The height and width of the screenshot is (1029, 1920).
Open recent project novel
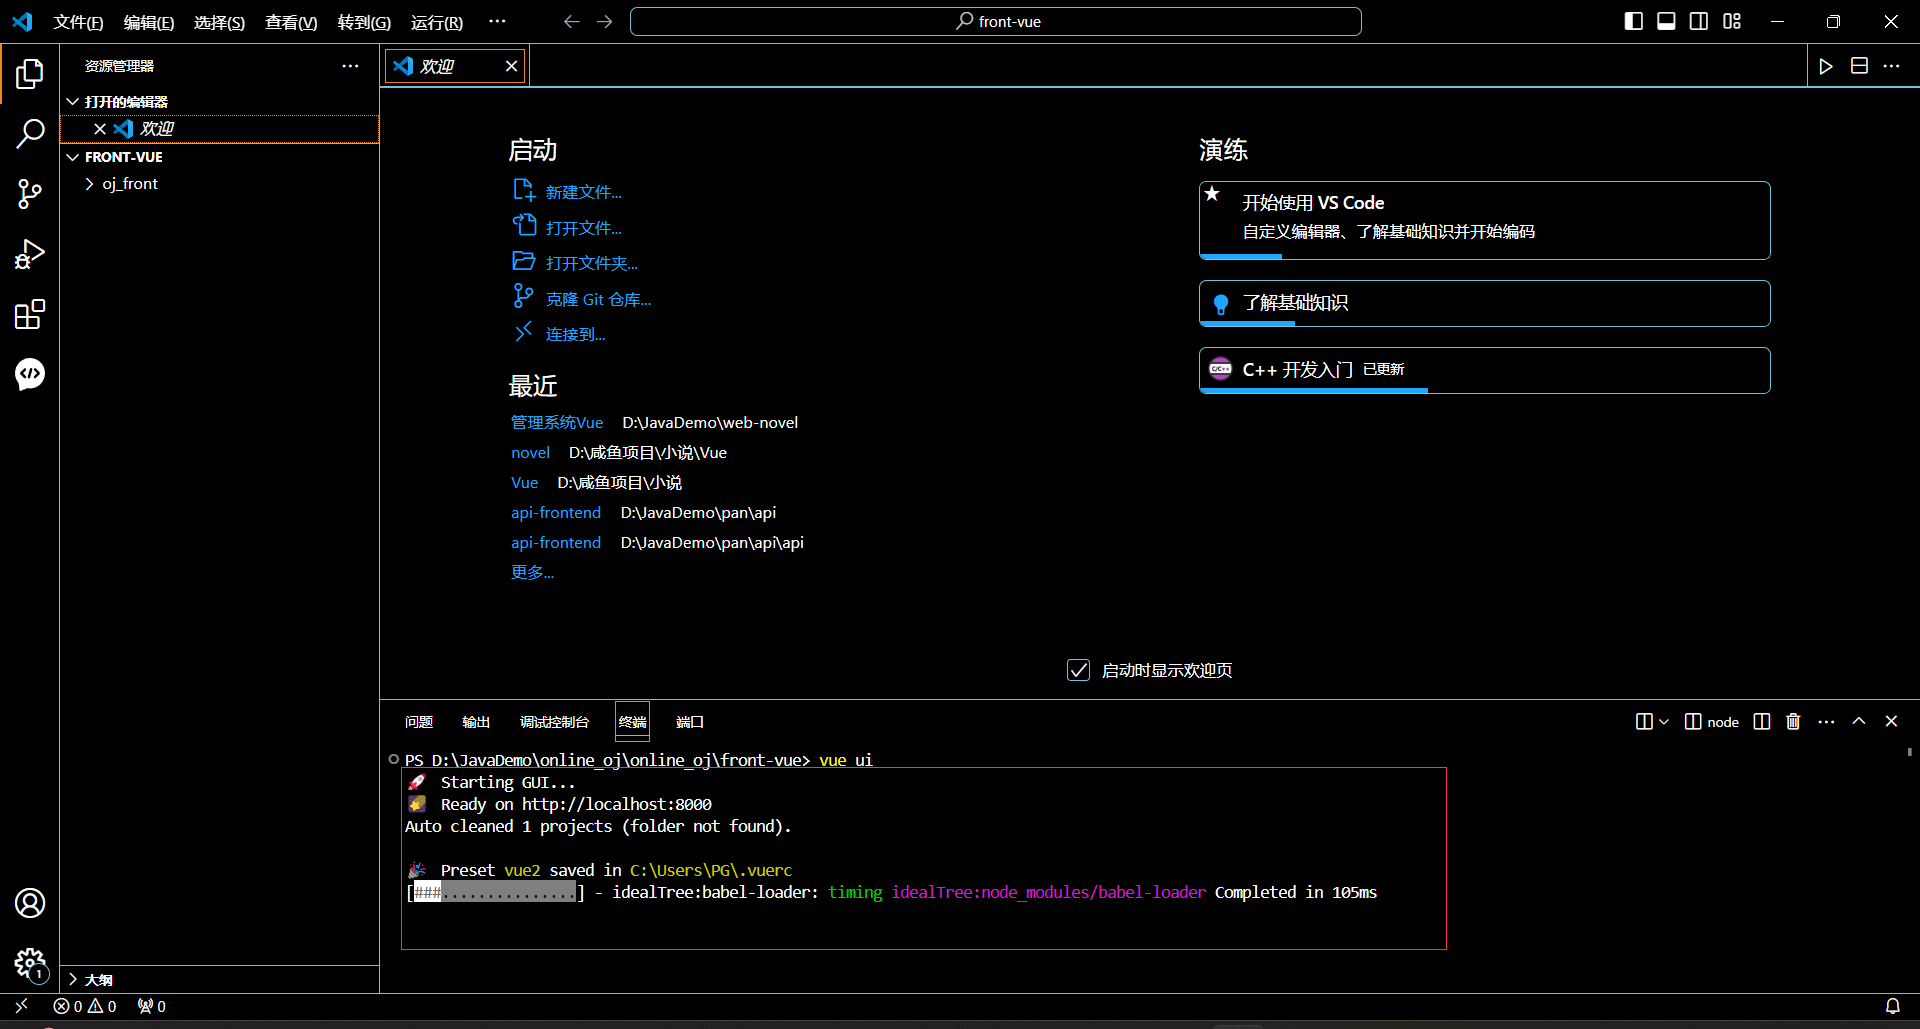[x=530, y=452]
